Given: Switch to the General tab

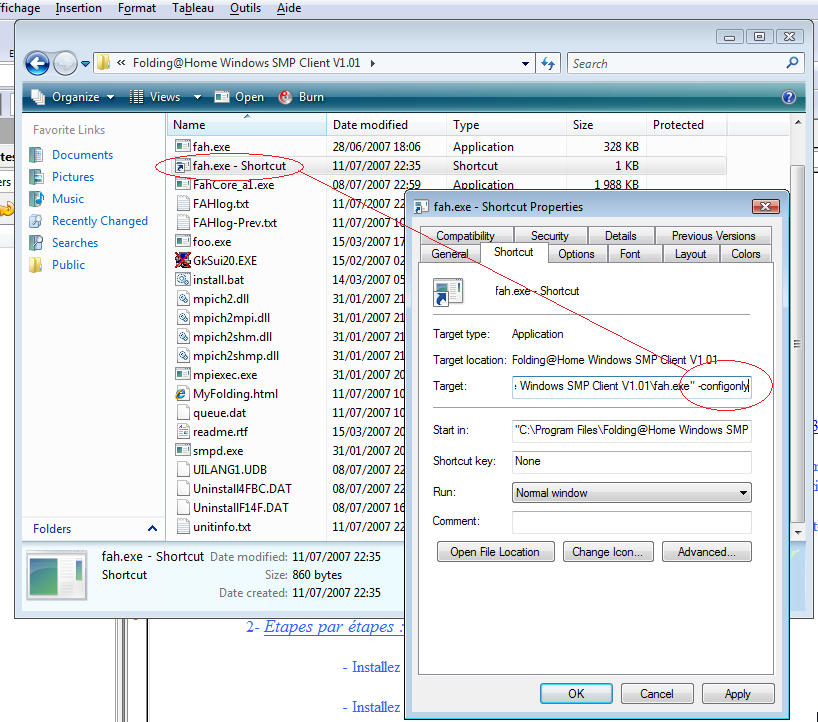Looking at the screenshot, I should click(450, 254).
